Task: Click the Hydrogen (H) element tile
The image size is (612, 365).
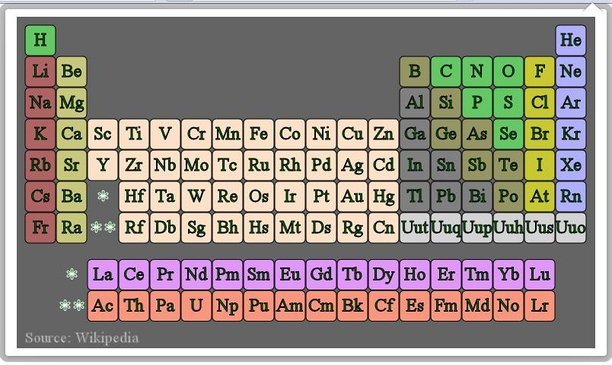Action: coord(40,40)
